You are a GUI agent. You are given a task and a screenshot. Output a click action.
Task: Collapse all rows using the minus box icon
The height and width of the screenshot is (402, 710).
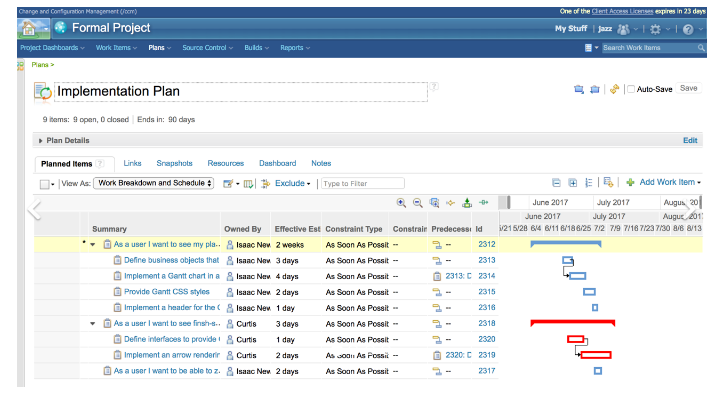[556, 183]
